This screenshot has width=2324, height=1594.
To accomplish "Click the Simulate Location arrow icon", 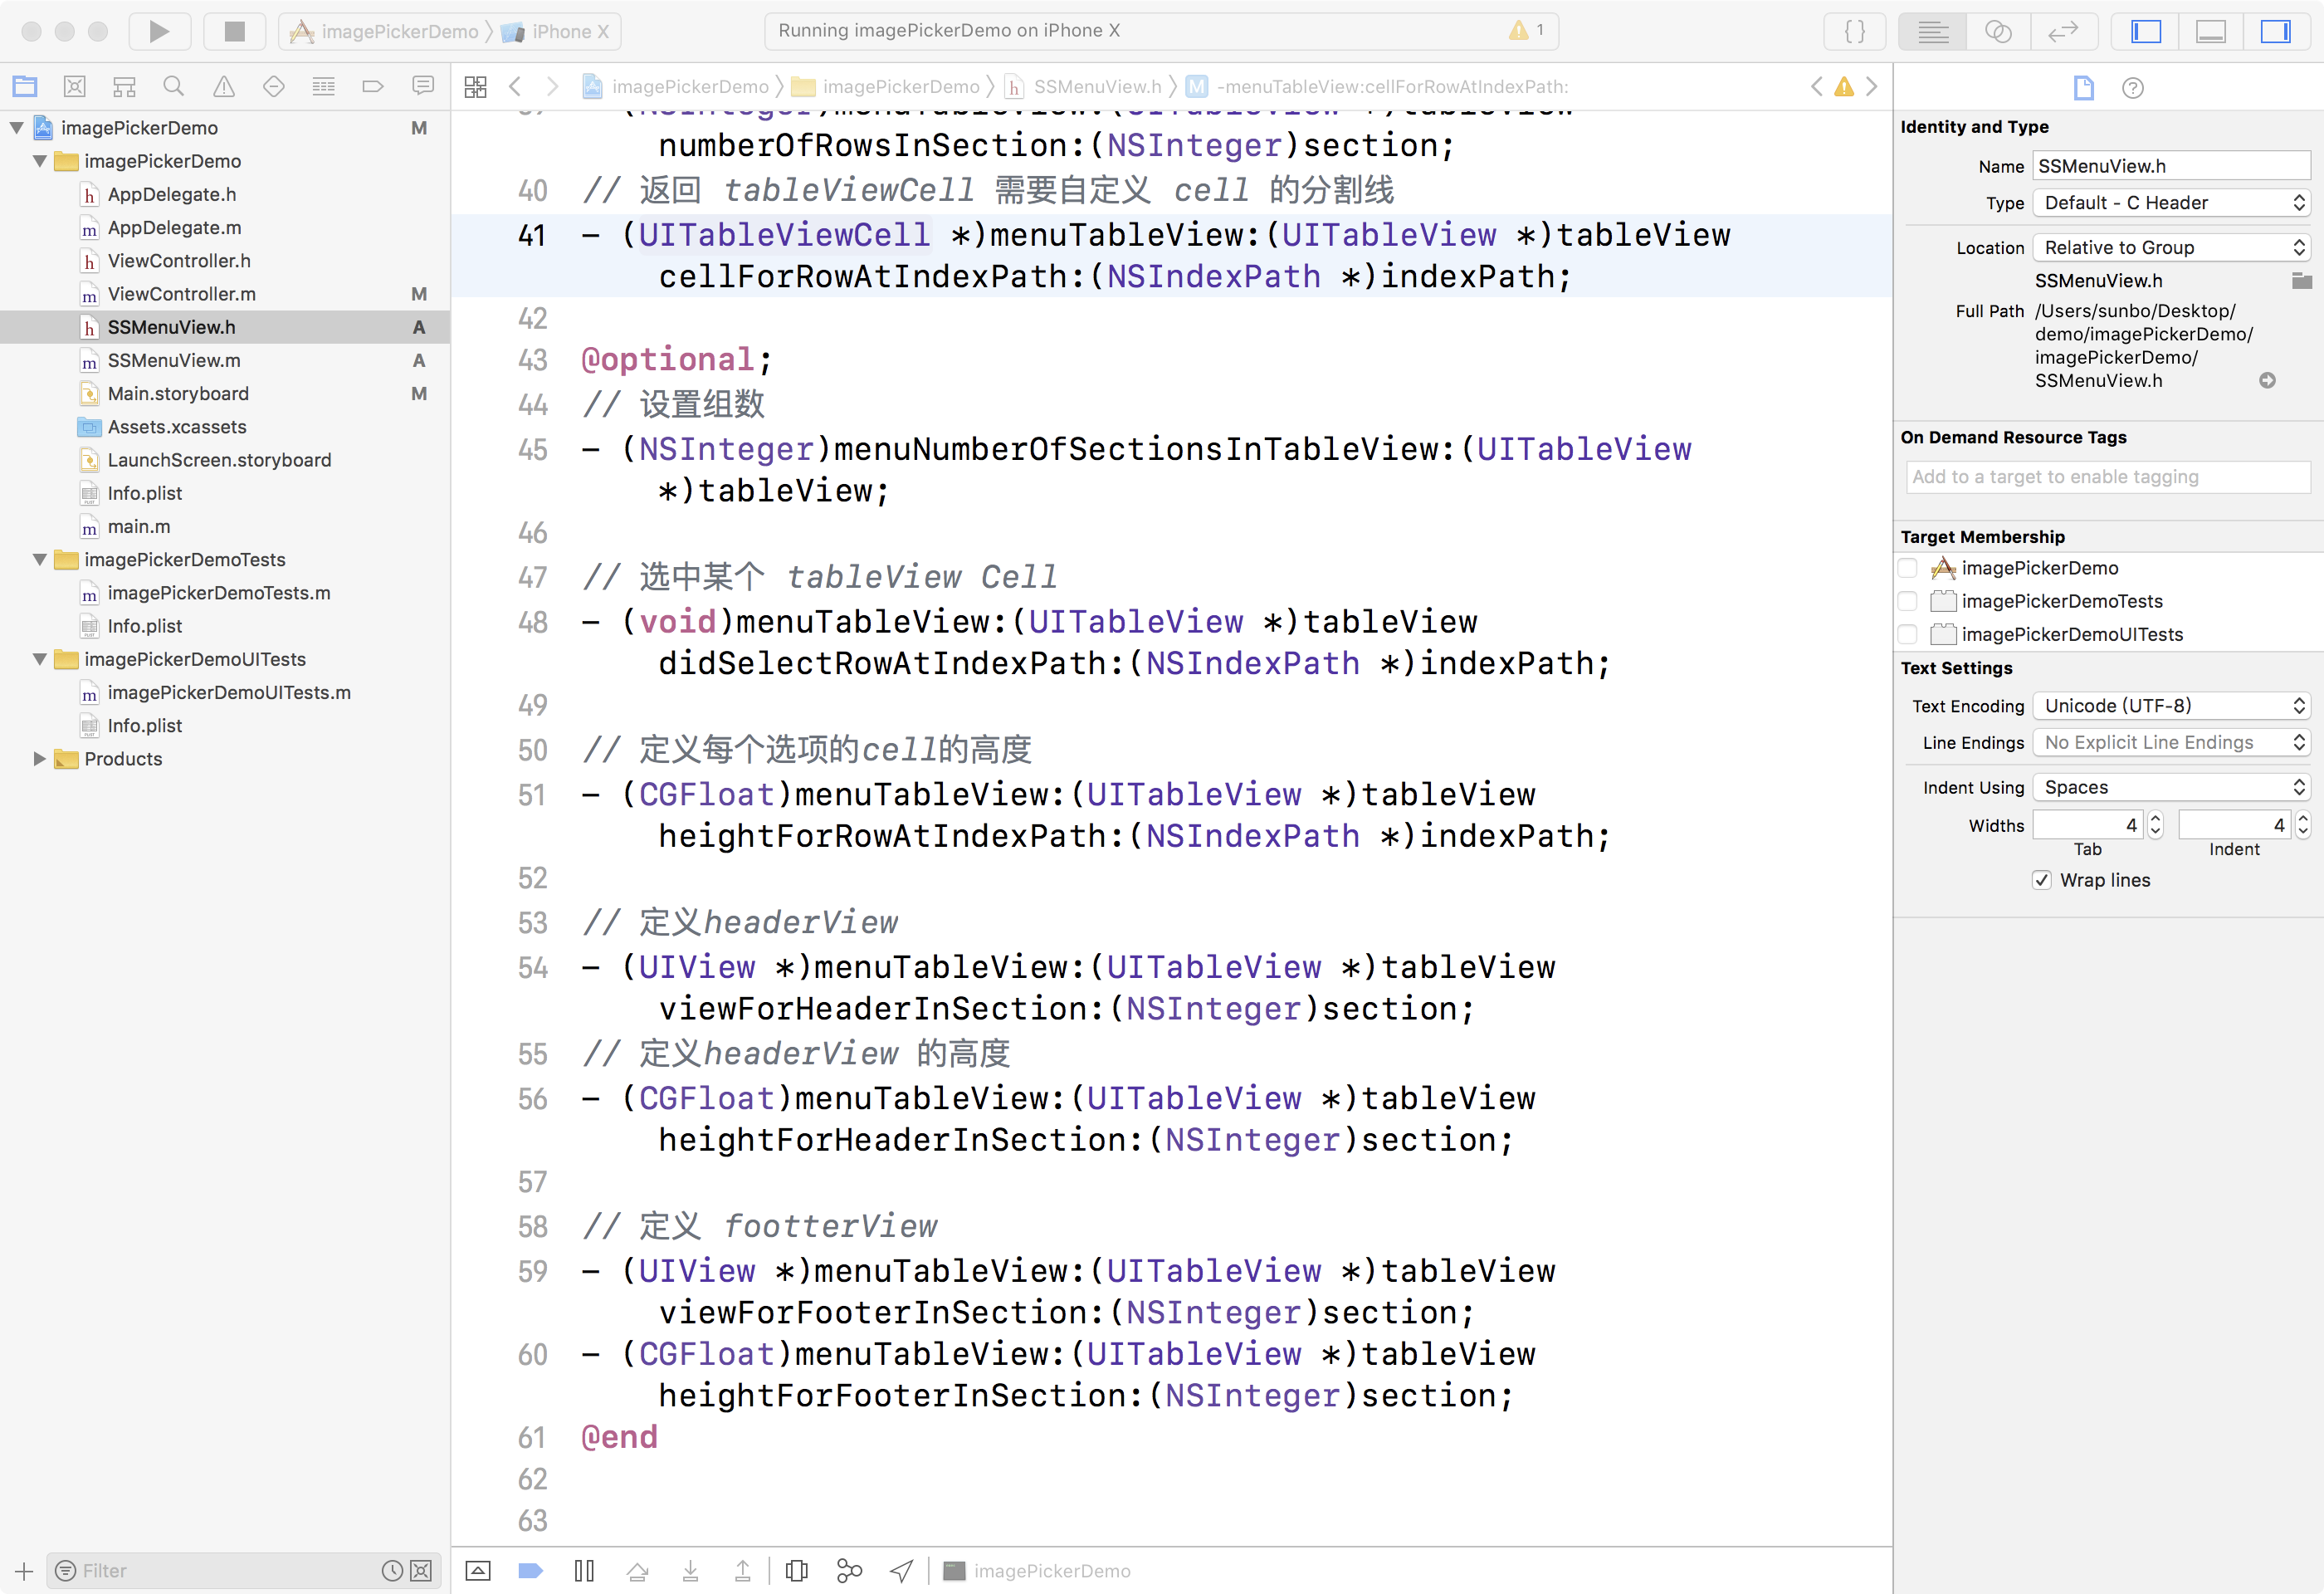I will (901, 1570).
